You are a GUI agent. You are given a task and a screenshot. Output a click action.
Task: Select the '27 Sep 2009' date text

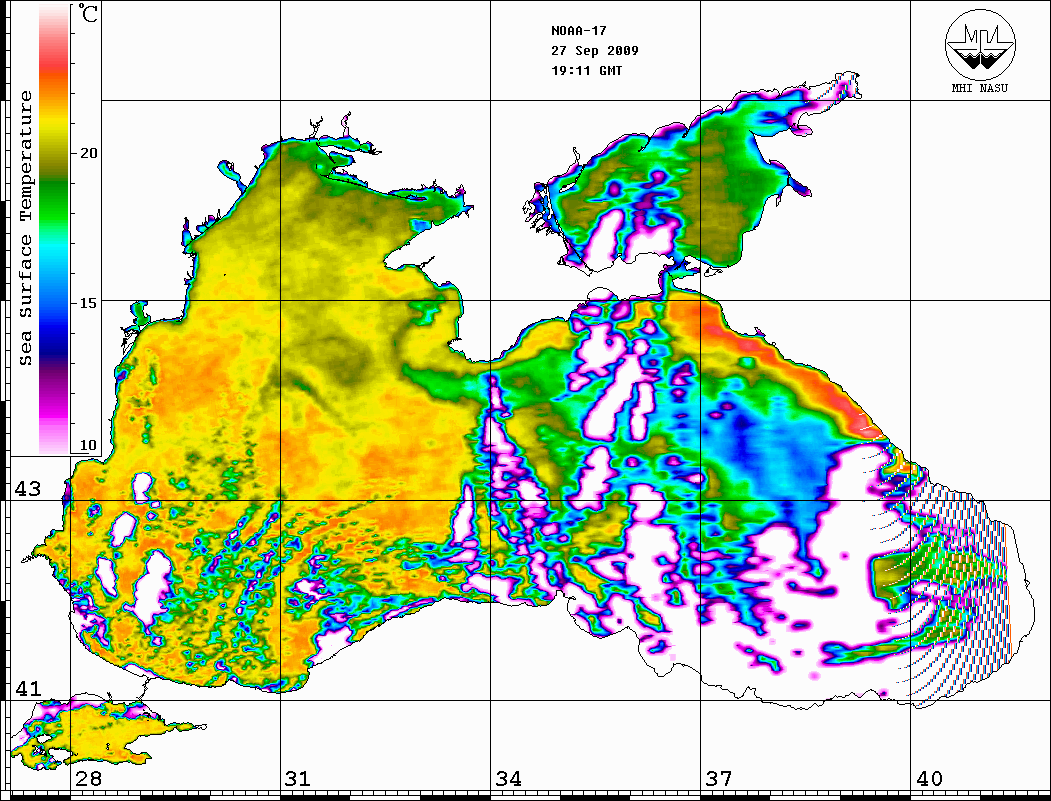click(x=595, y=51)
